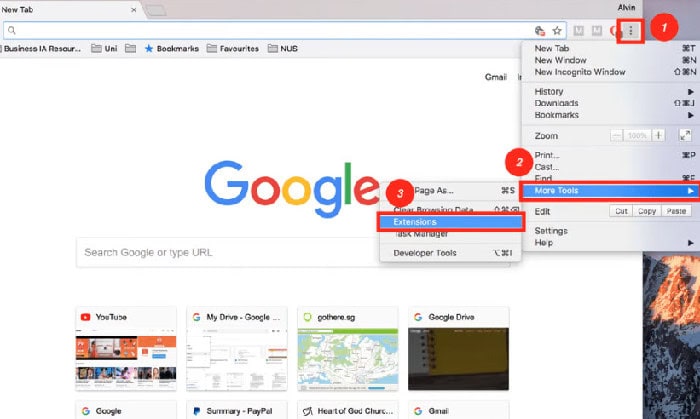Image resolution: width=700 pixels, height=419 pixels.
Task: Open the Favourites bookmarks folder
Action: pyautogui.click(x=233, y=49)
